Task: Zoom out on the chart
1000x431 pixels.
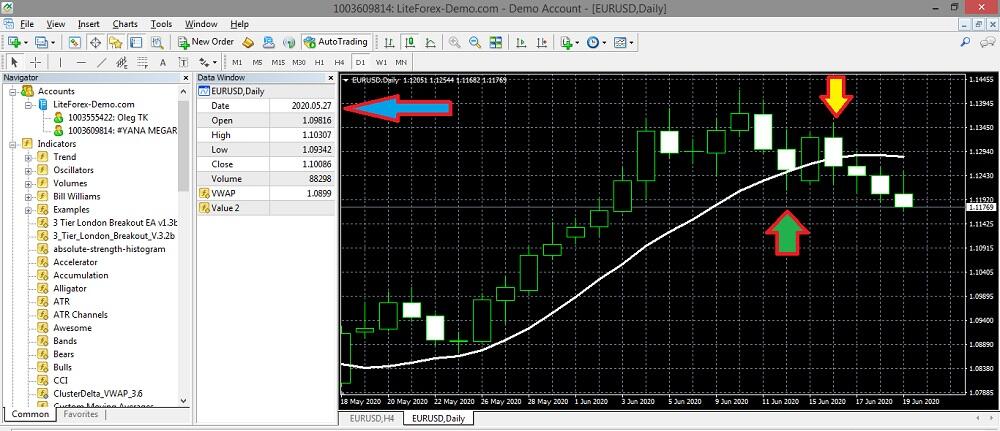Action: [x=474, y=42]
